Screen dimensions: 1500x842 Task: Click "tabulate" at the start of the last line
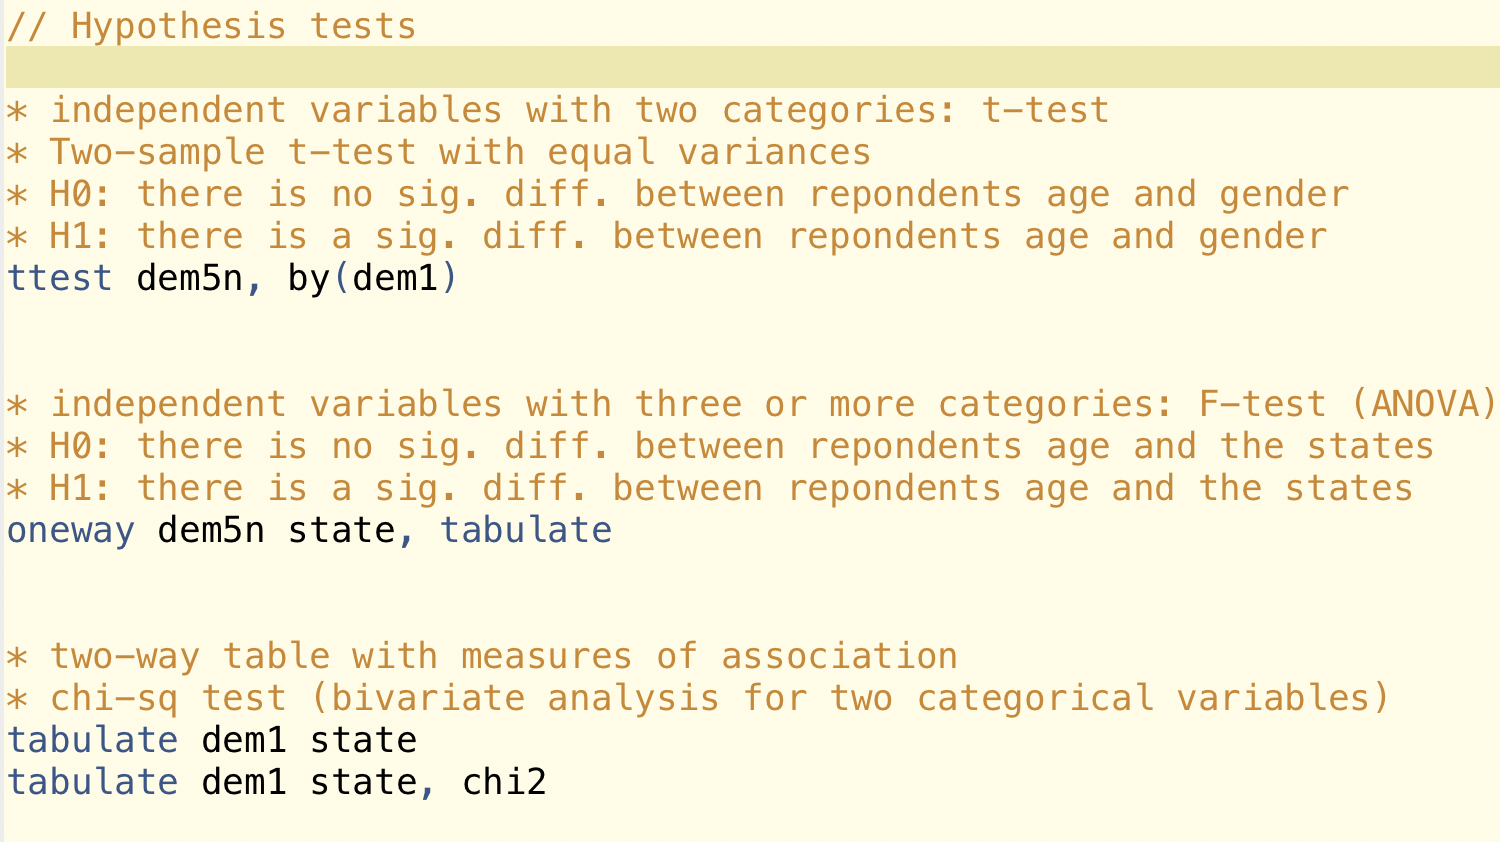(92, 782)
